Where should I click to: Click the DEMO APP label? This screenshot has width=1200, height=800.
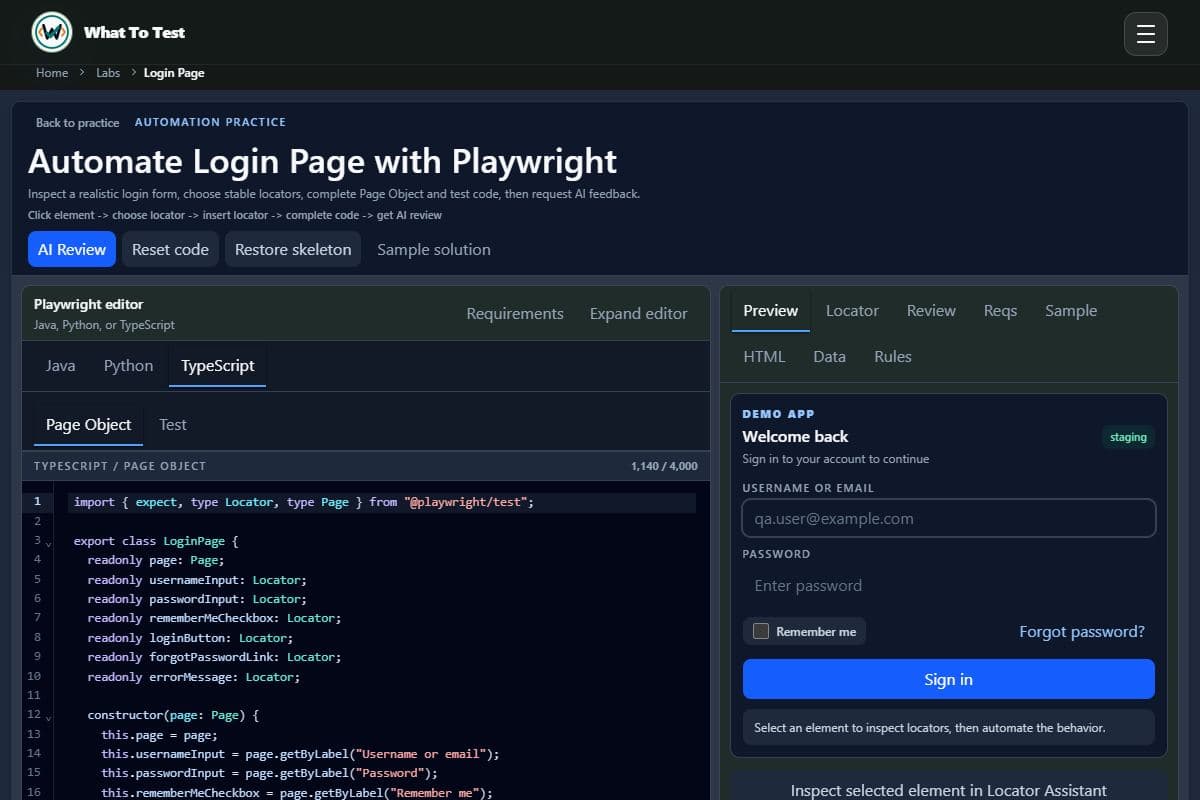click(778, 414)
